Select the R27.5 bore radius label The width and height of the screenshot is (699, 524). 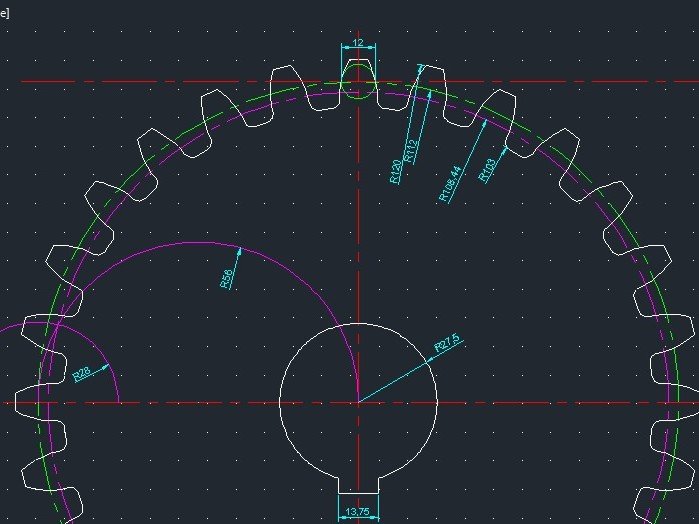click(x=448, y=342)
